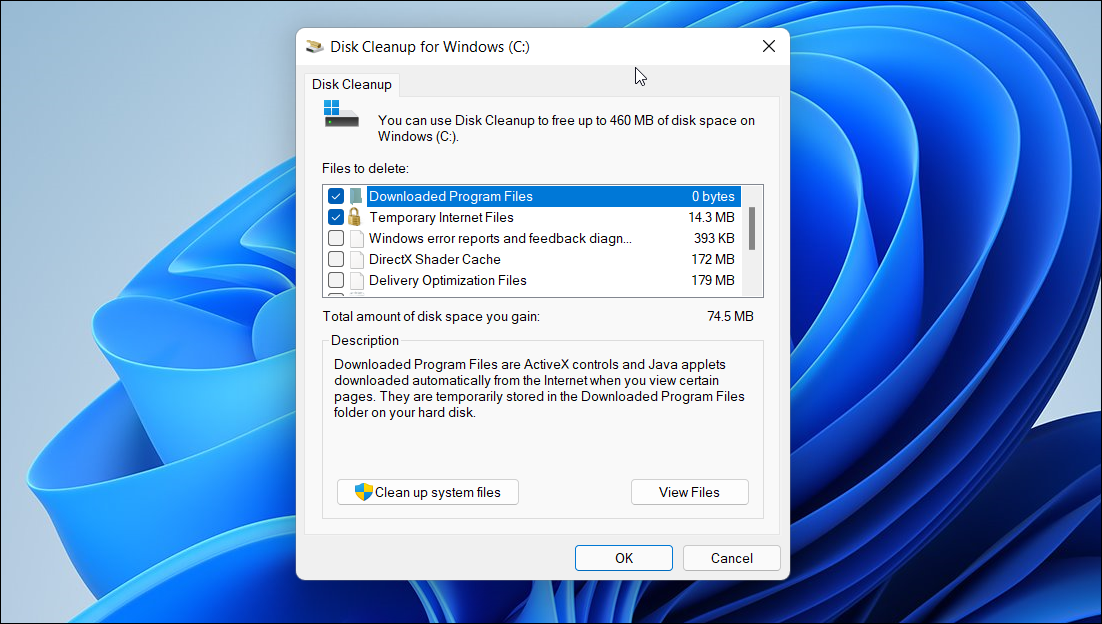Open Clean up system files
1102x624 pixels.
tap(427, 492)
